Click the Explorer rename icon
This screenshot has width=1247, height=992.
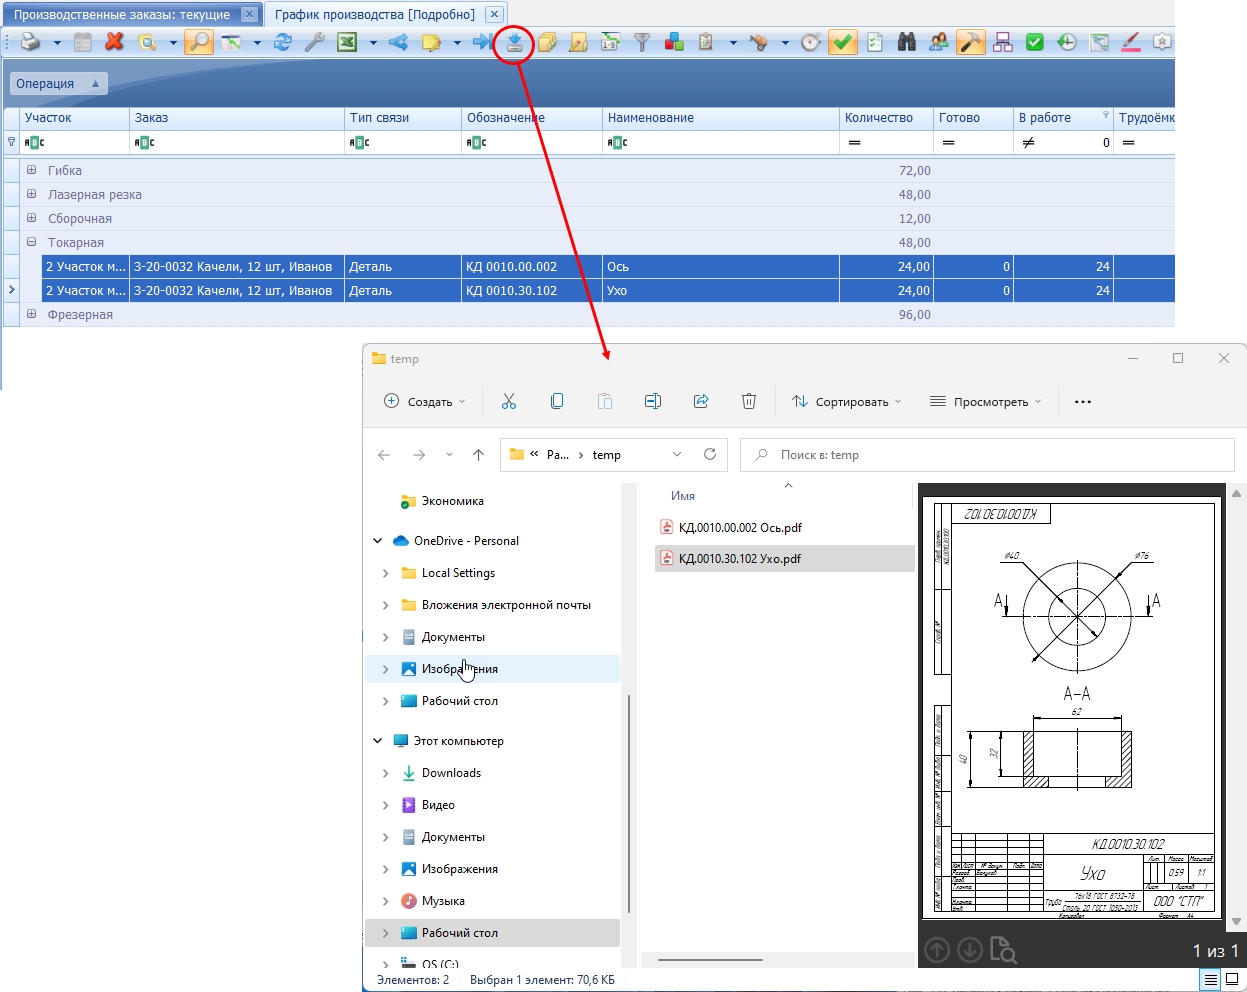(x=653, y=401)
